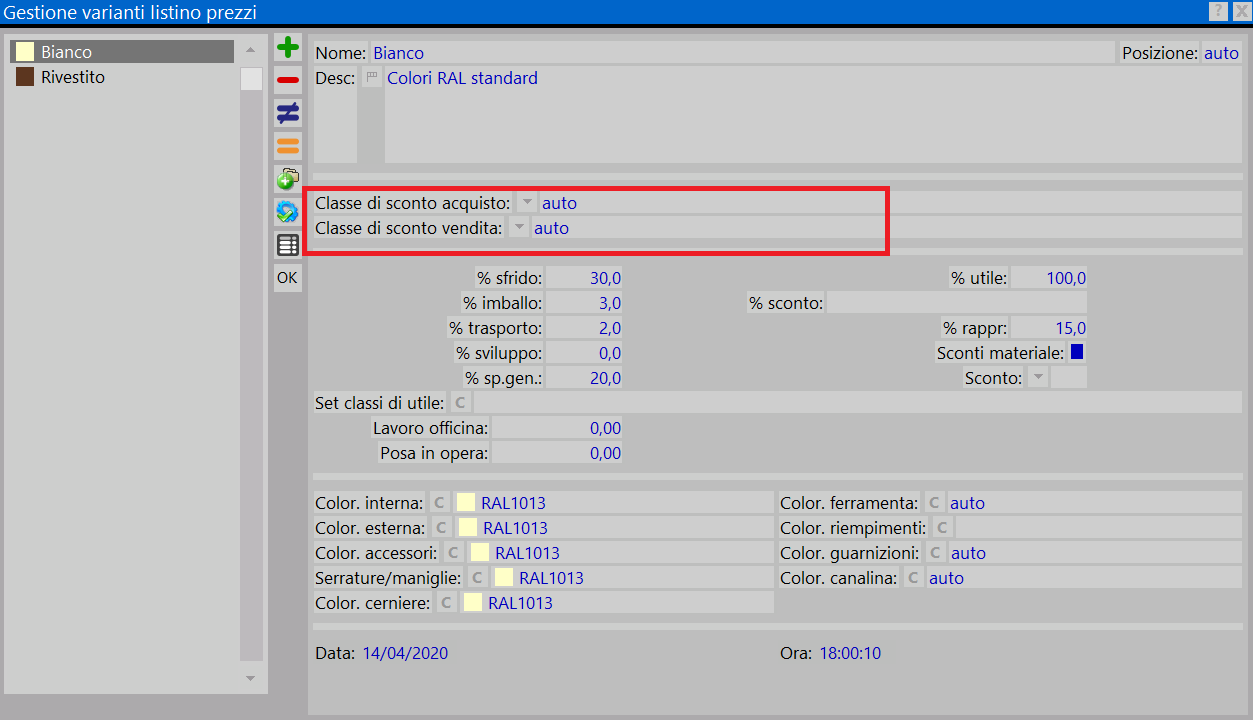Click the orange equal-sign icon
Viewport: 1253px width, 720px height.
pos(287,146)
